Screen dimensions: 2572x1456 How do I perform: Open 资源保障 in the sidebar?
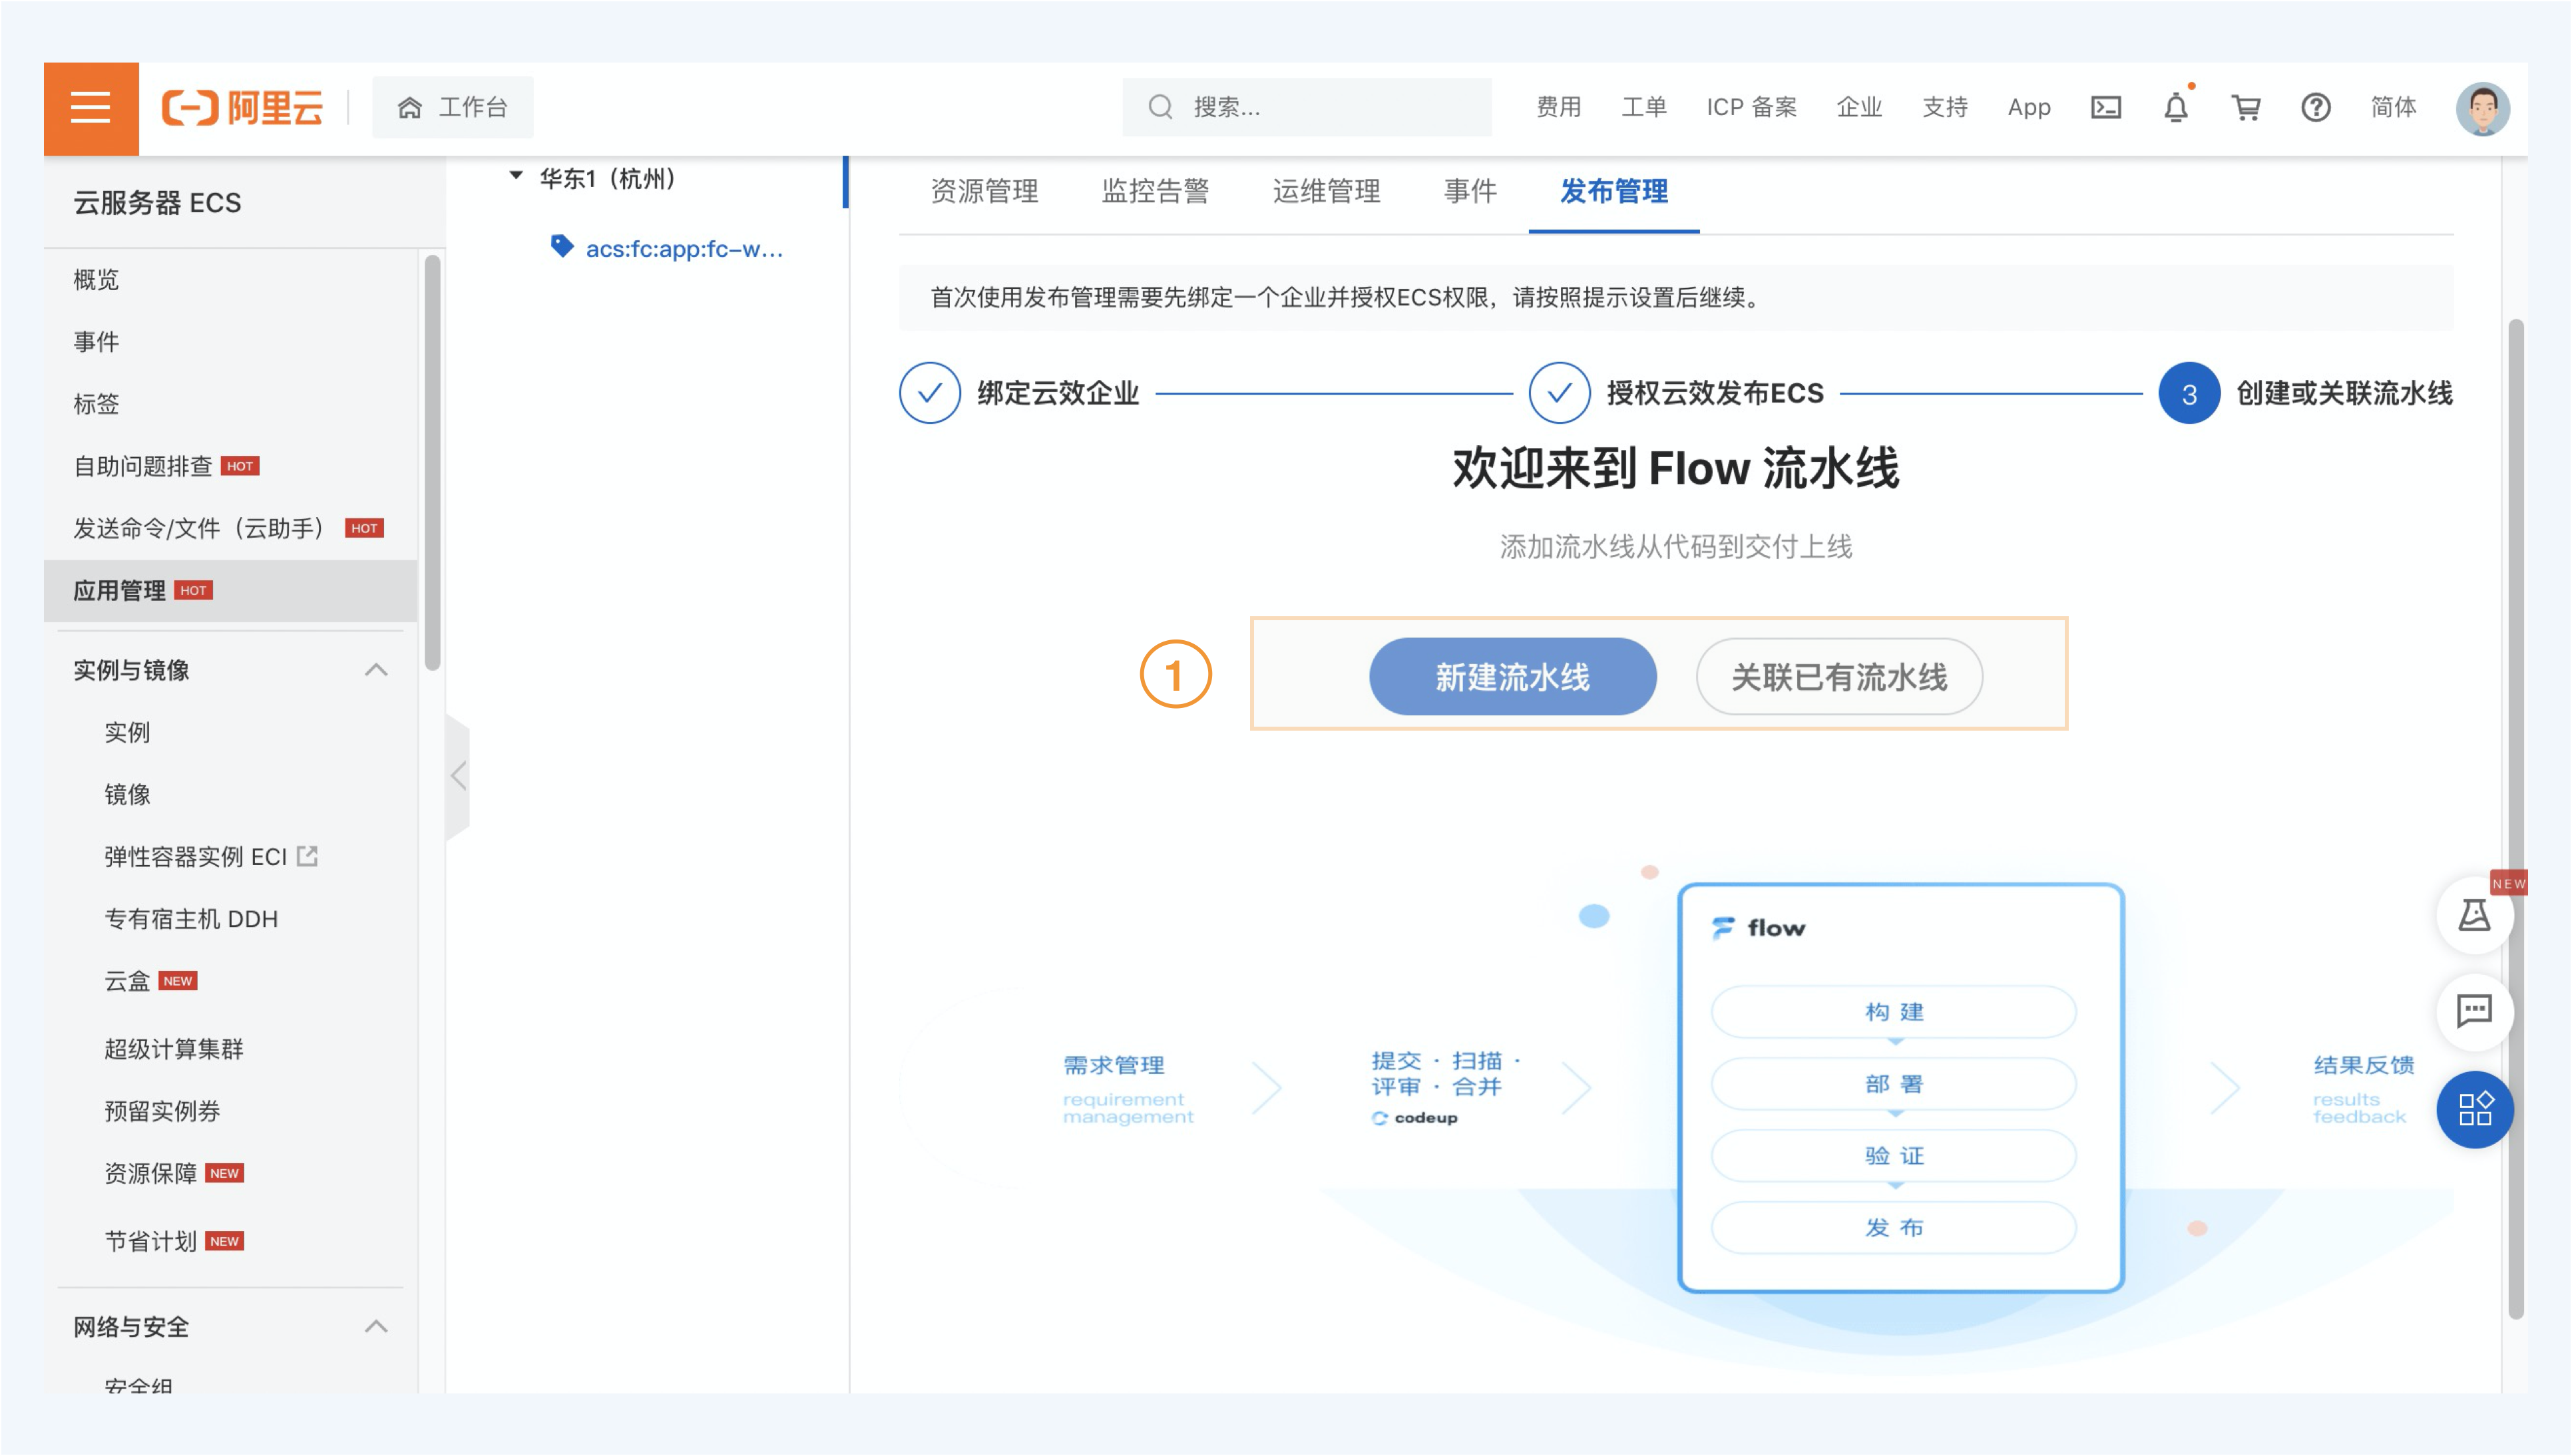pos(150,1173)
